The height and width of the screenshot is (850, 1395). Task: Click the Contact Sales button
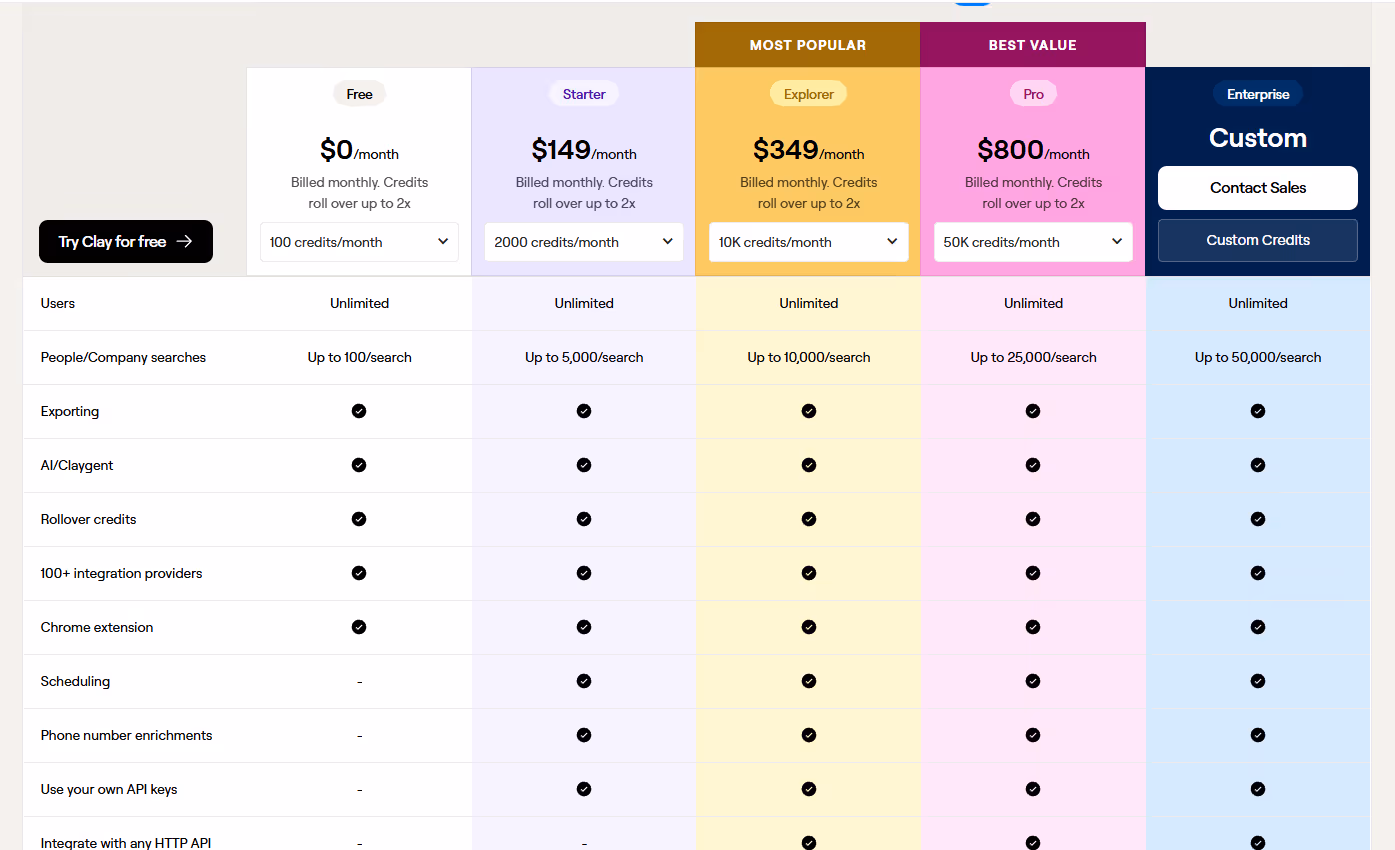pyautogui.click(x=1257, y=188)
